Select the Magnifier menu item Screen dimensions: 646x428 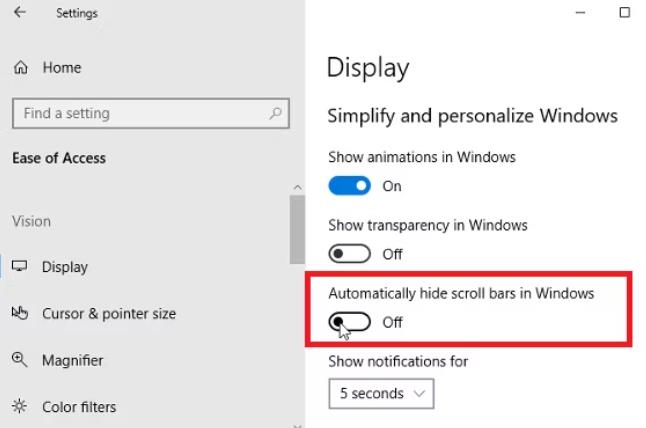pos(73,360)
